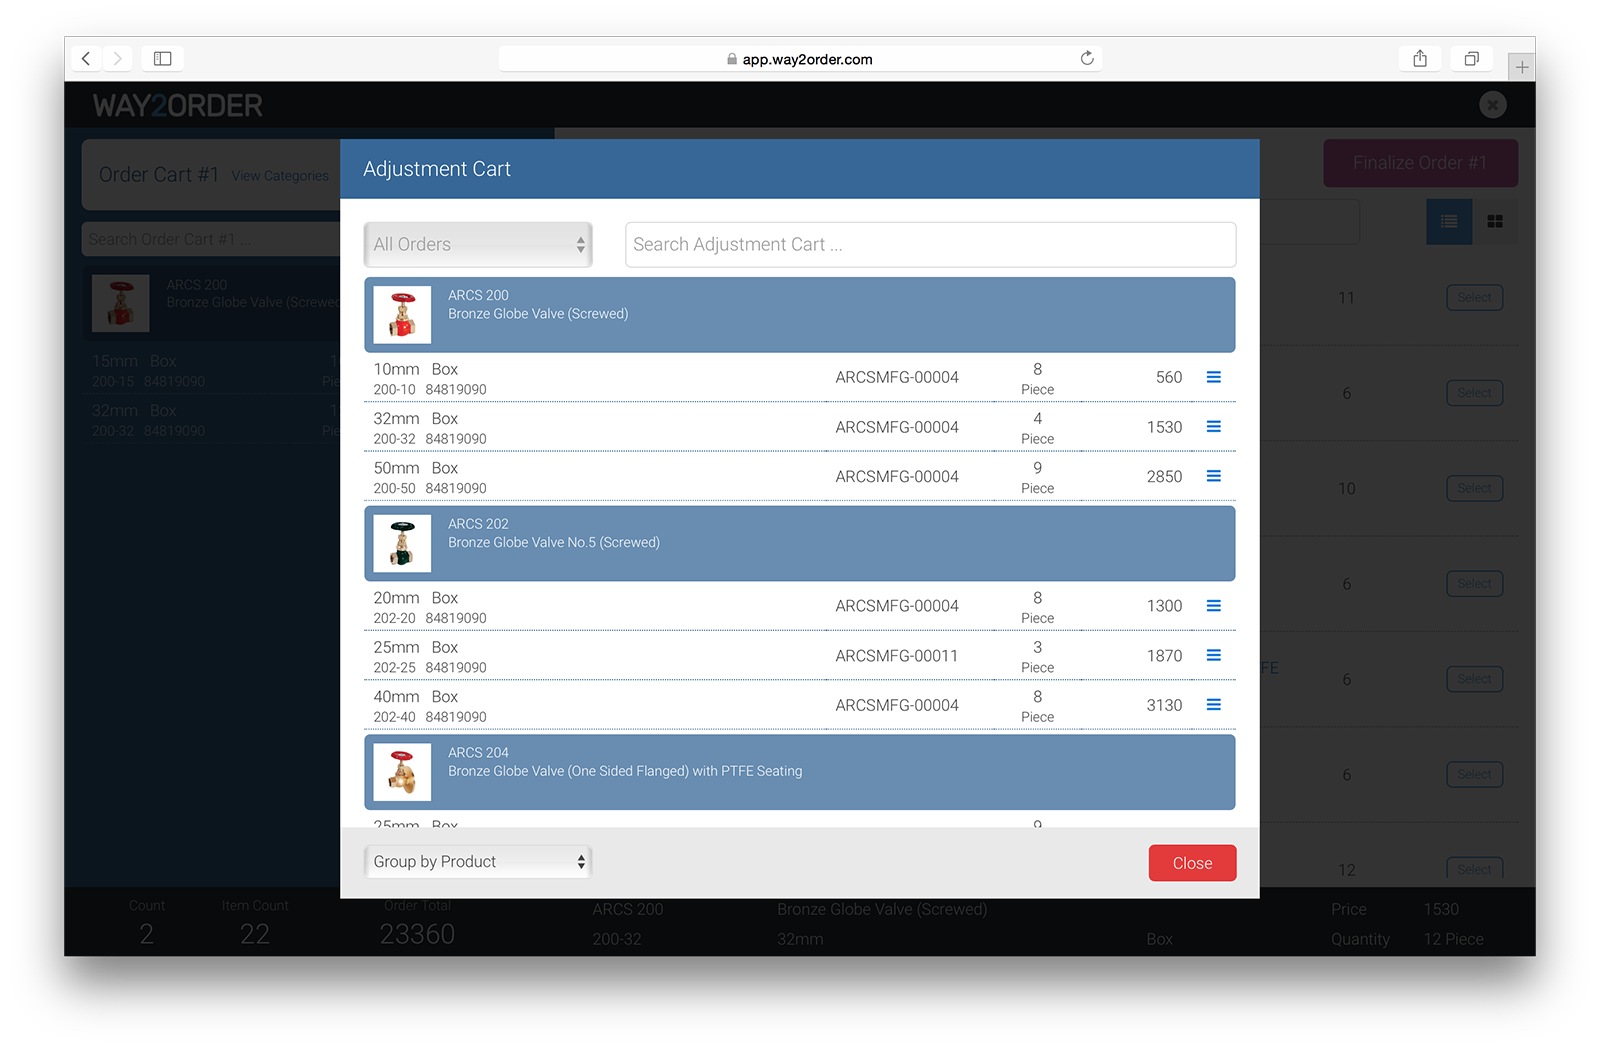The width and height of the screenshot is (1600, 1048).
Task: Click ARCS 202 product thumbnail
Action: click(402, 543)
